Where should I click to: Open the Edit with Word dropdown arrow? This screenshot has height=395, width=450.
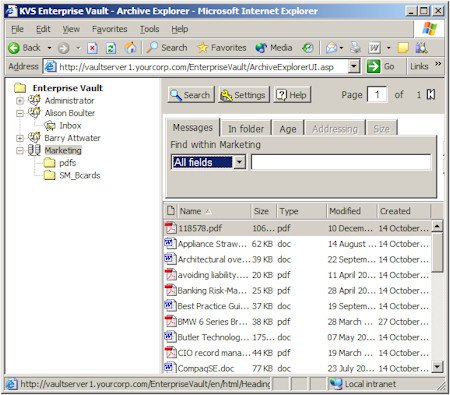388,48
